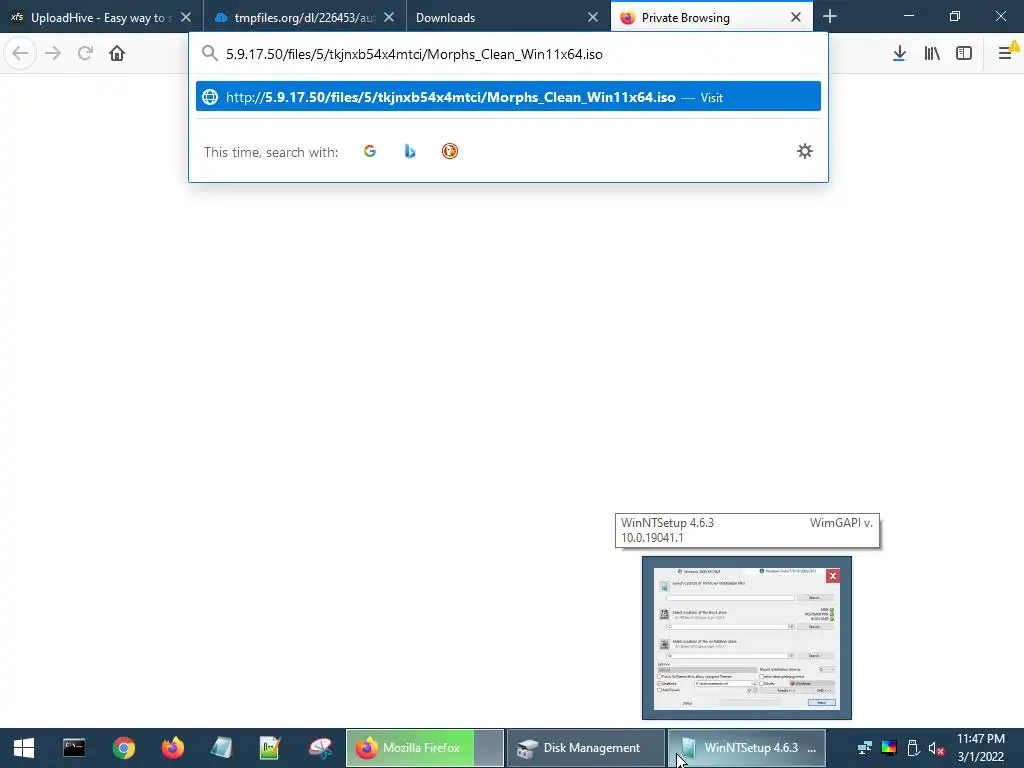Close the Downloads tab
1024x768 pixels.
[x=593, y=18]
